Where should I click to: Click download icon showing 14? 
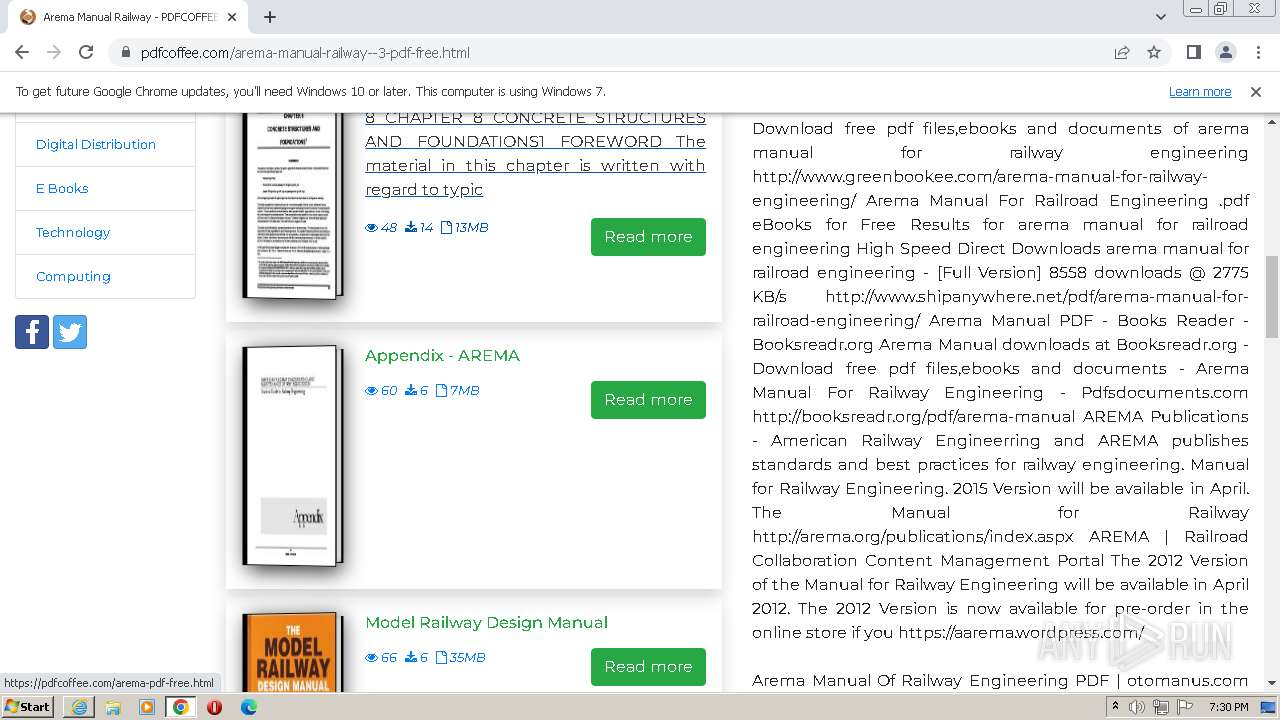coord(411,228)
